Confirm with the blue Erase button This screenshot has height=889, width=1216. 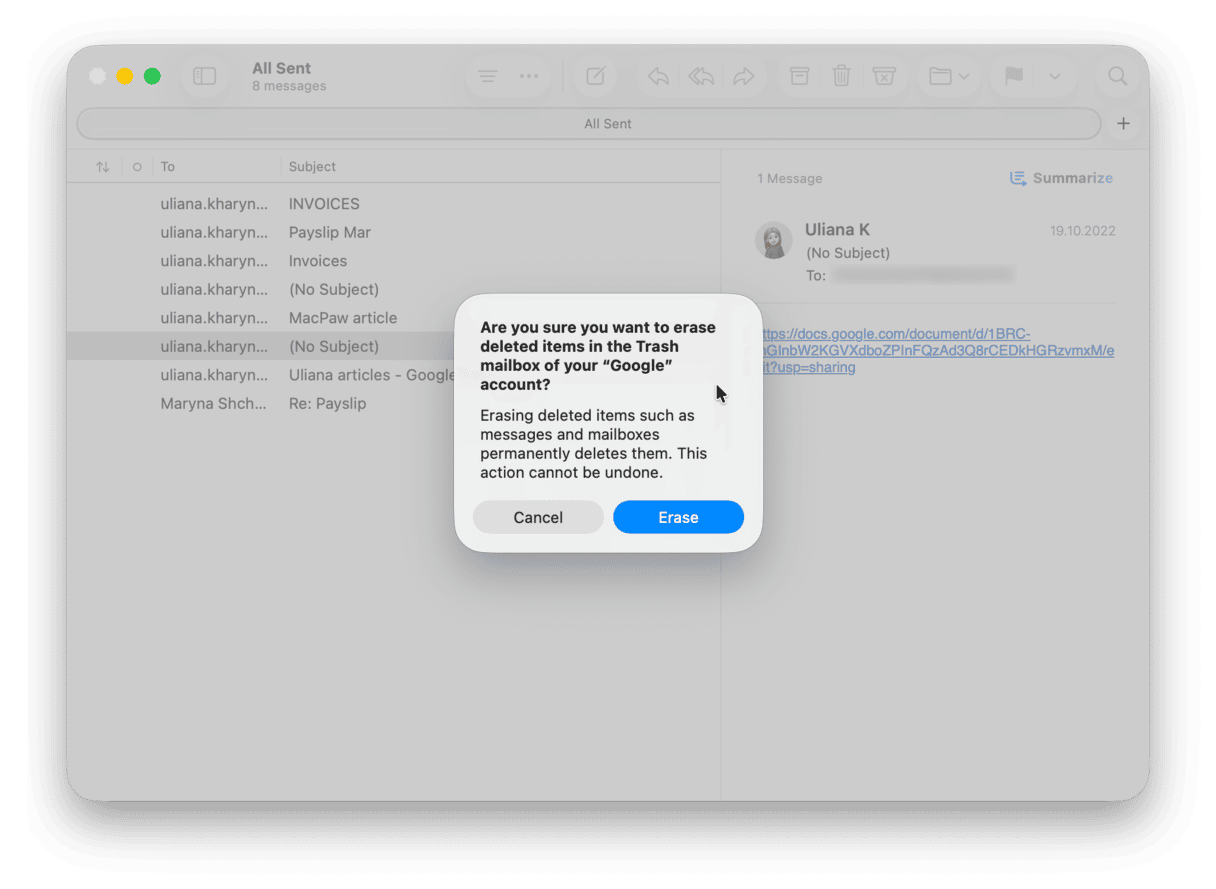point(678,517)
